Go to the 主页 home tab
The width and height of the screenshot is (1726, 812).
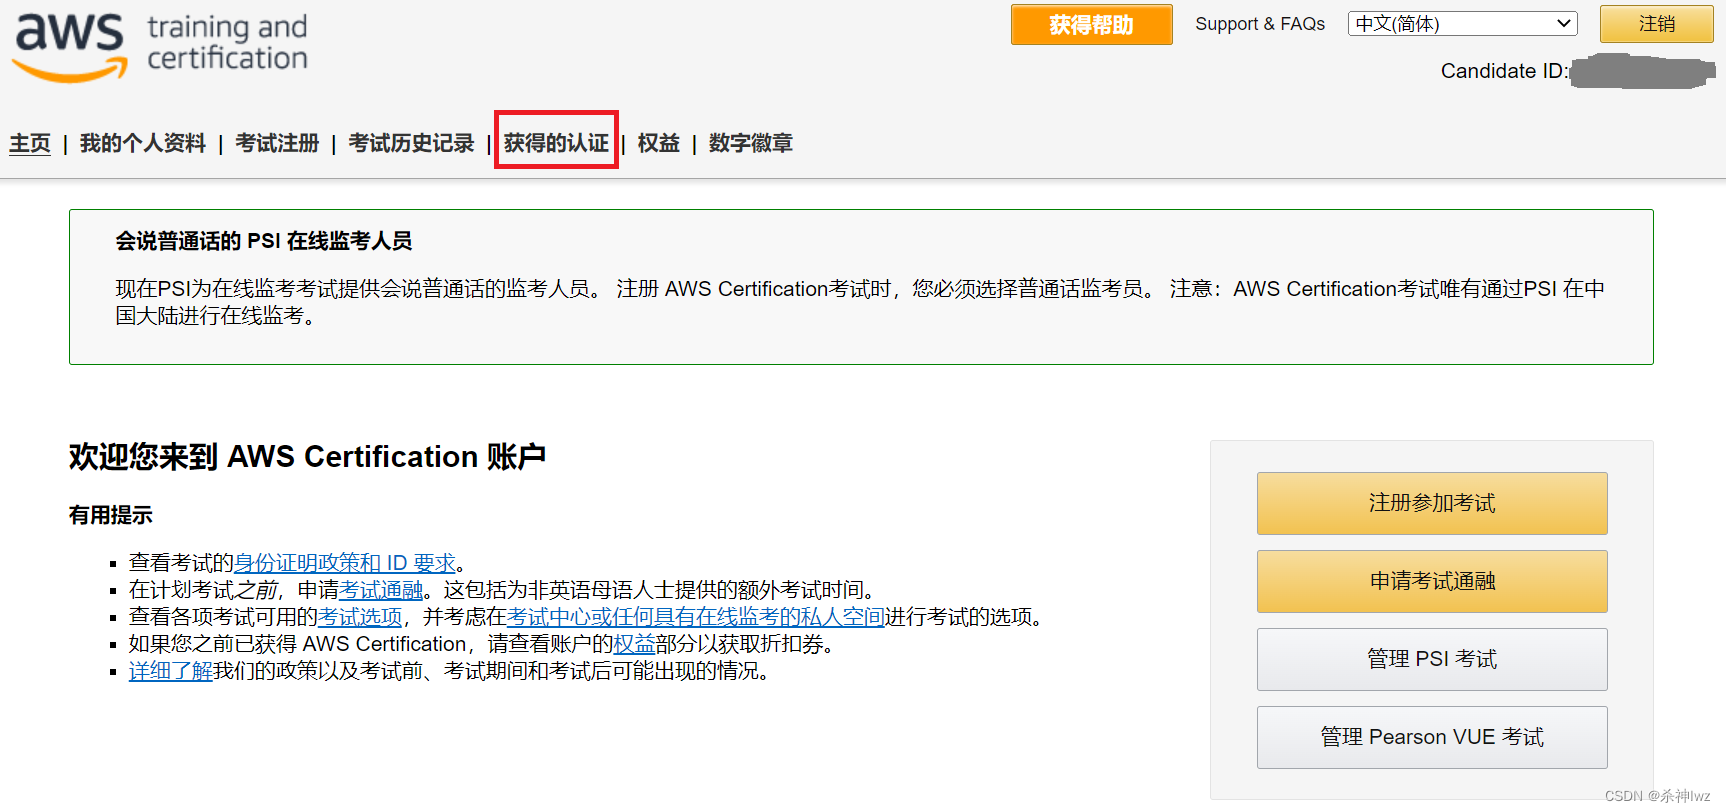coord(30,143)
